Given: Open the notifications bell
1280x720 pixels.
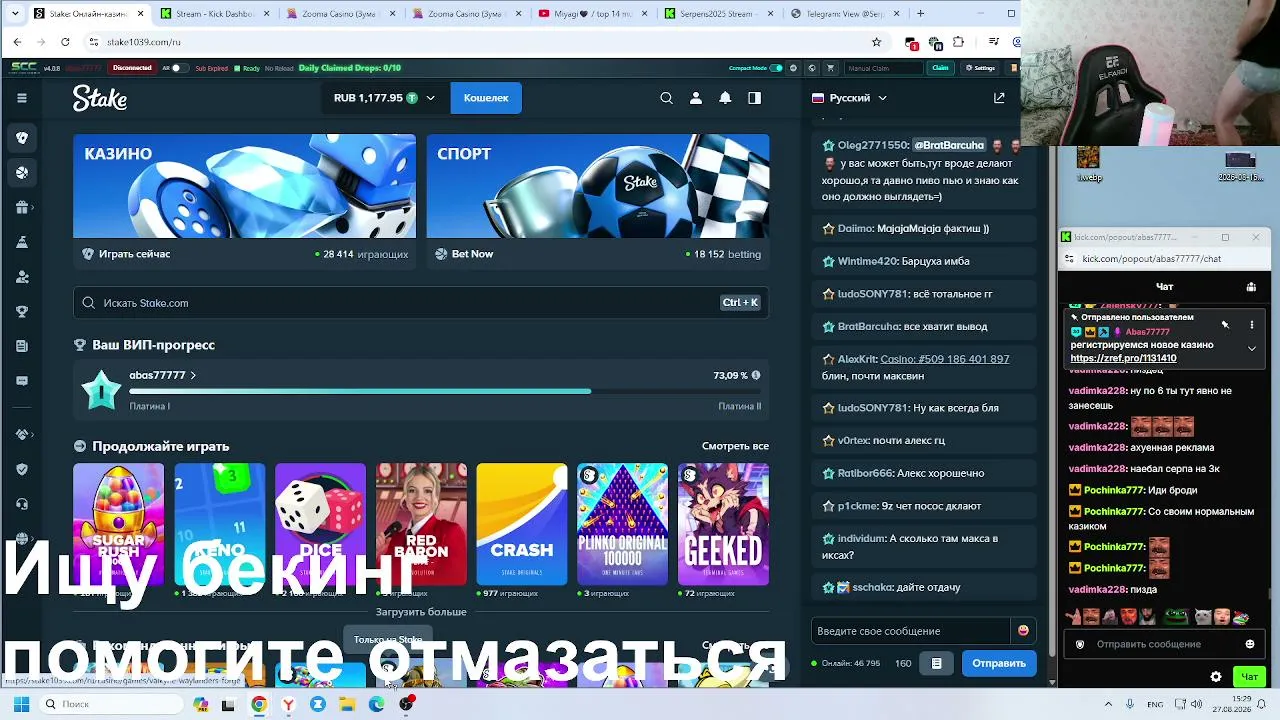Looking at the screenshot, I should (725, 98).
